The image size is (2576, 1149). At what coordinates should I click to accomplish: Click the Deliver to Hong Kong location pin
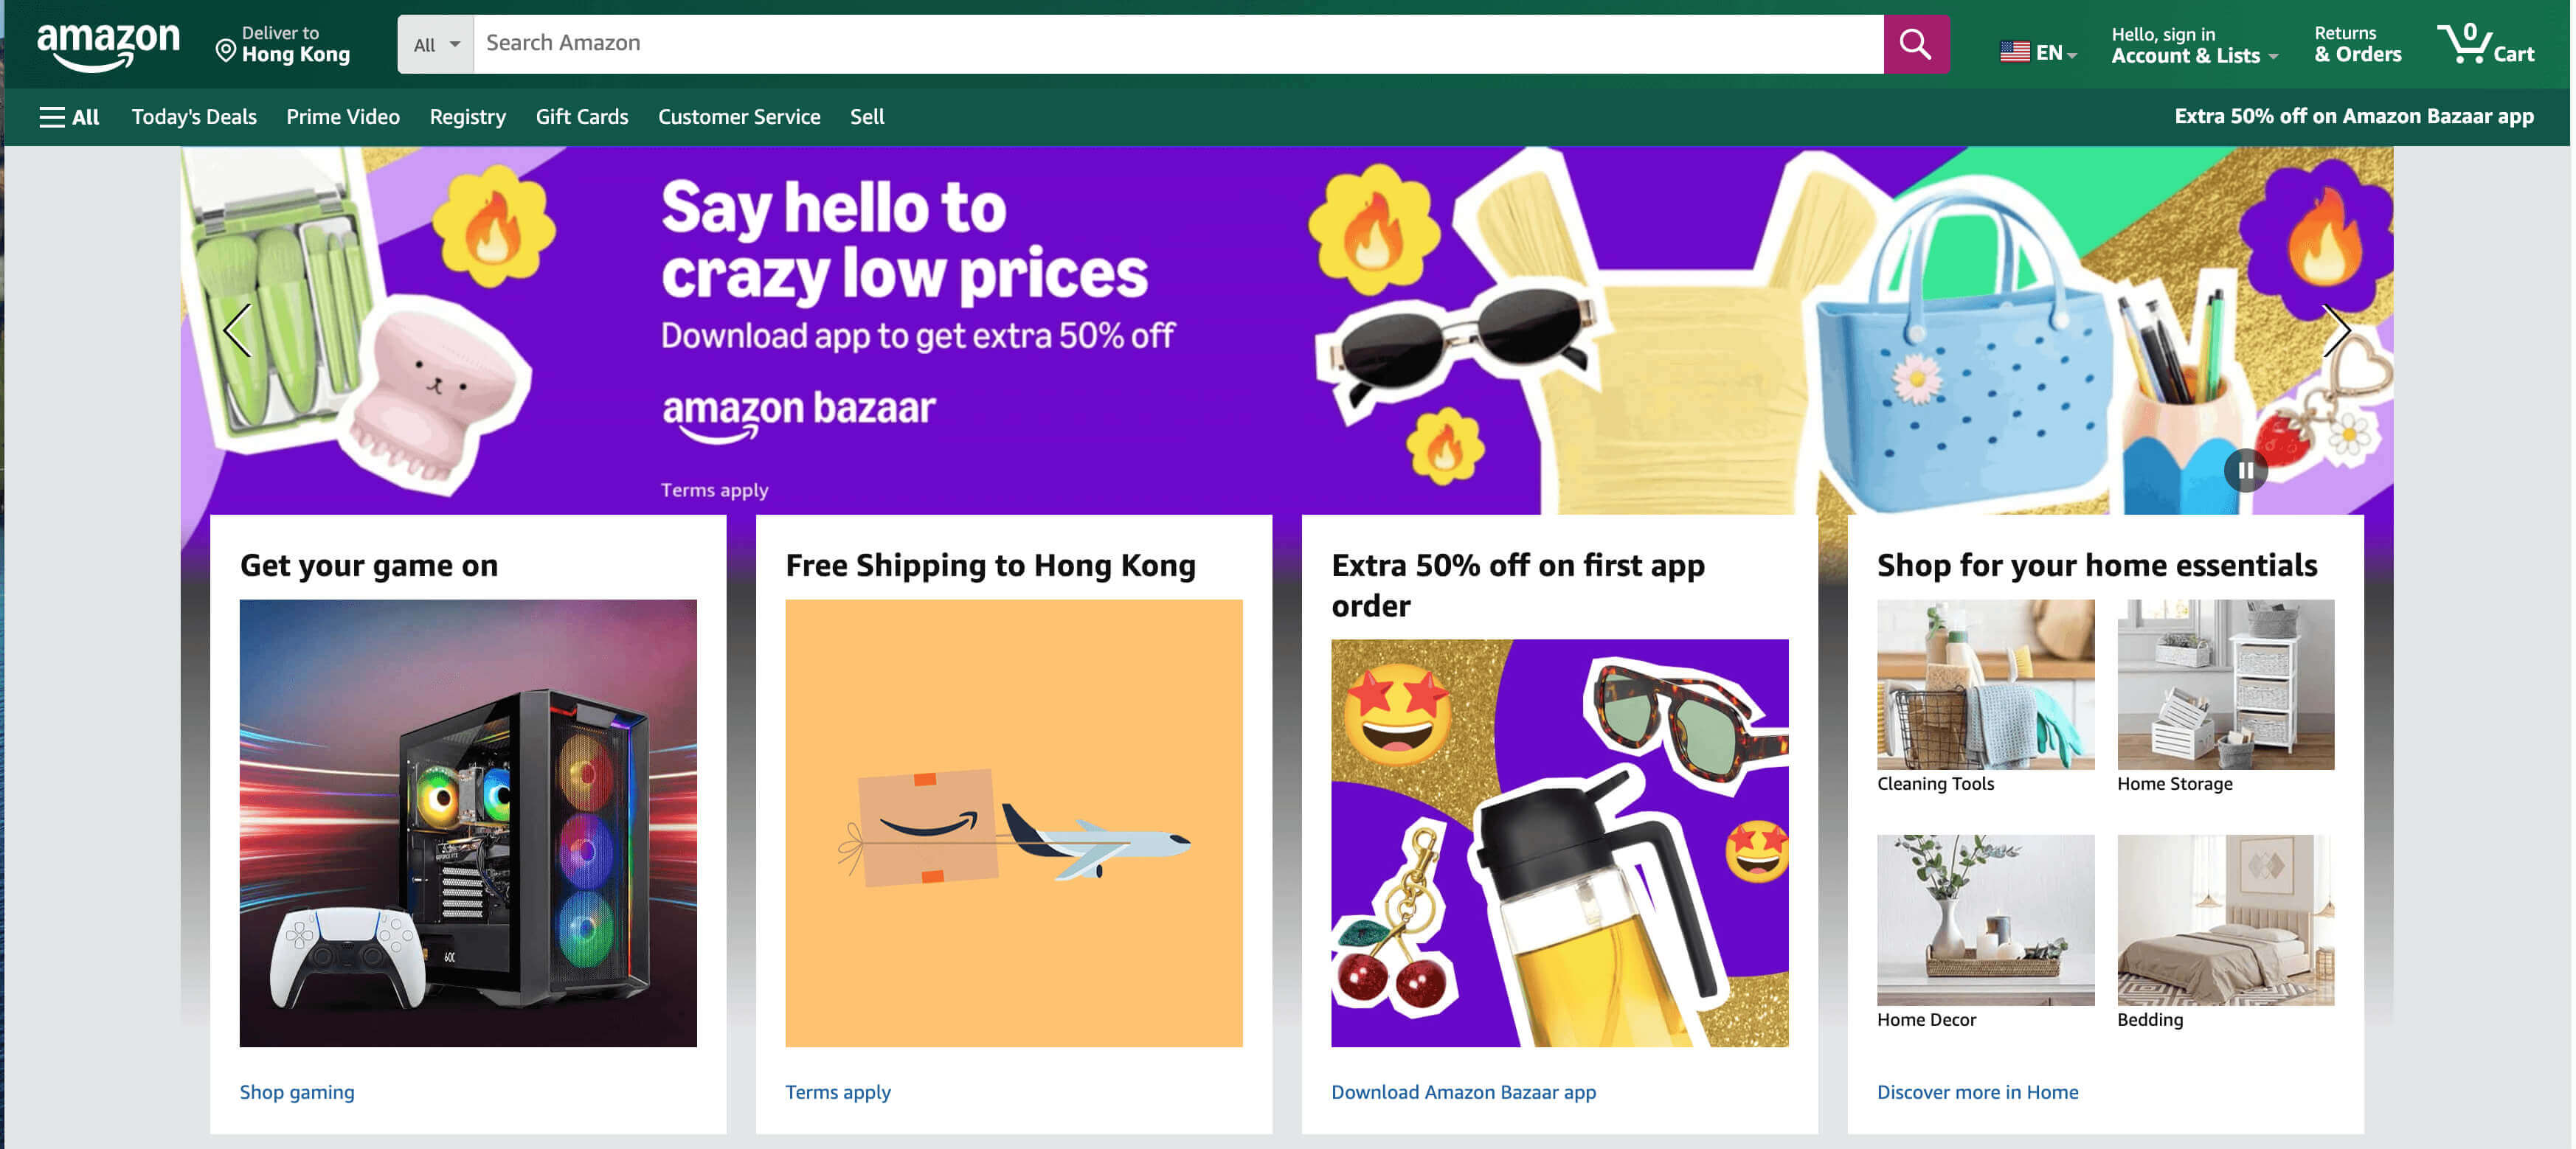pos(226,50)
